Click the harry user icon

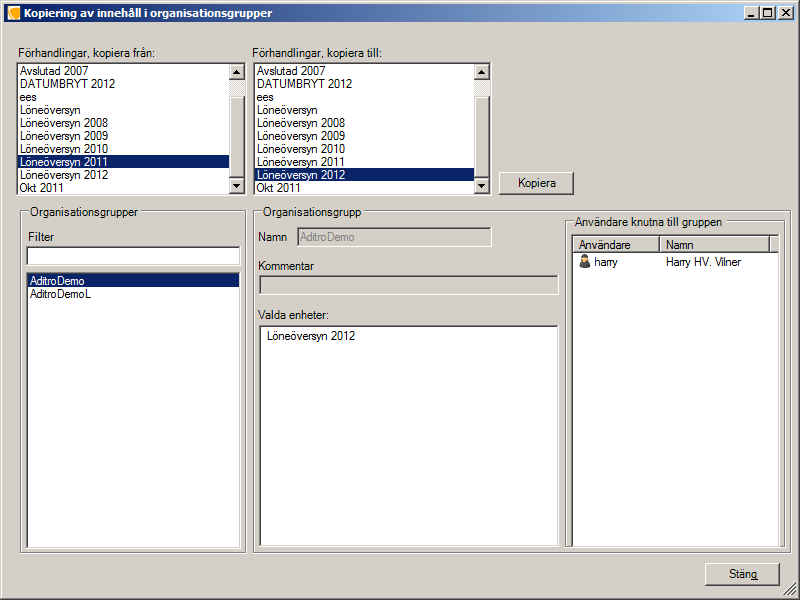click(x=585, y=262)
